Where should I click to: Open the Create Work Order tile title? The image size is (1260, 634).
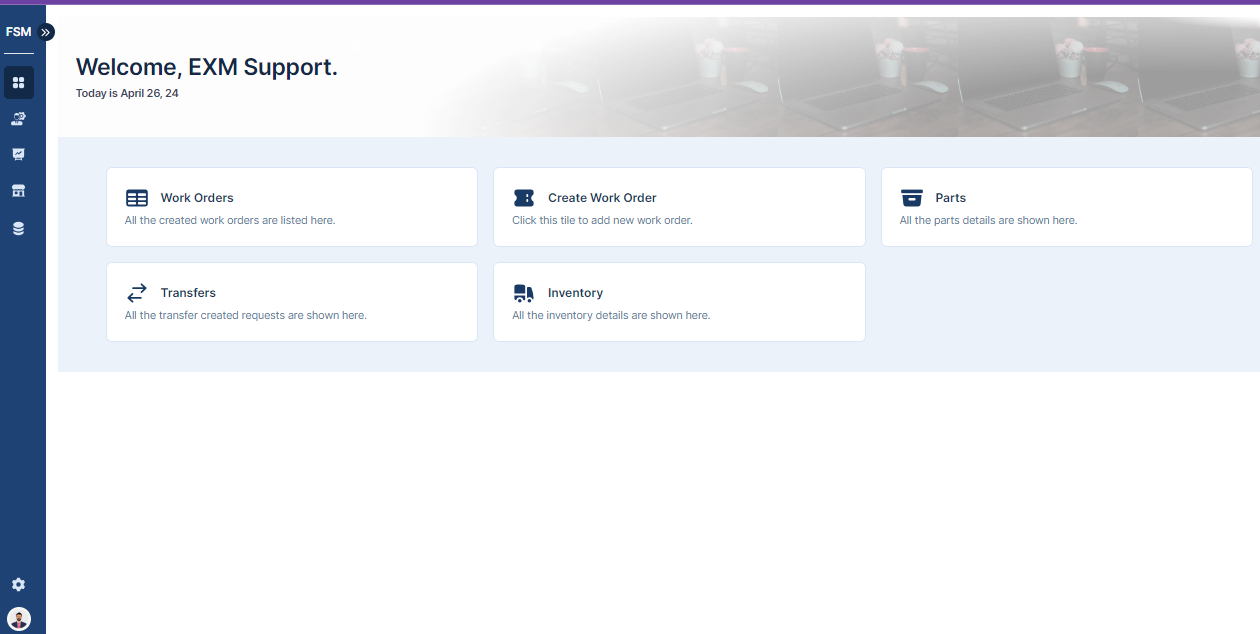pyautogui.click(x=602, y=198)
